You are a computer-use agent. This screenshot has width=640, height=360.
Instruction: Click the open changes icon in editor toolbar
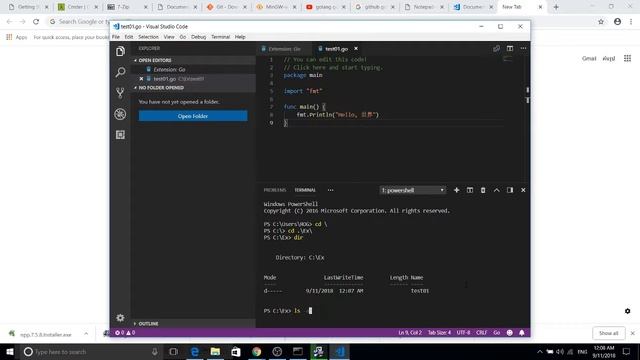(x=496, y=49)
